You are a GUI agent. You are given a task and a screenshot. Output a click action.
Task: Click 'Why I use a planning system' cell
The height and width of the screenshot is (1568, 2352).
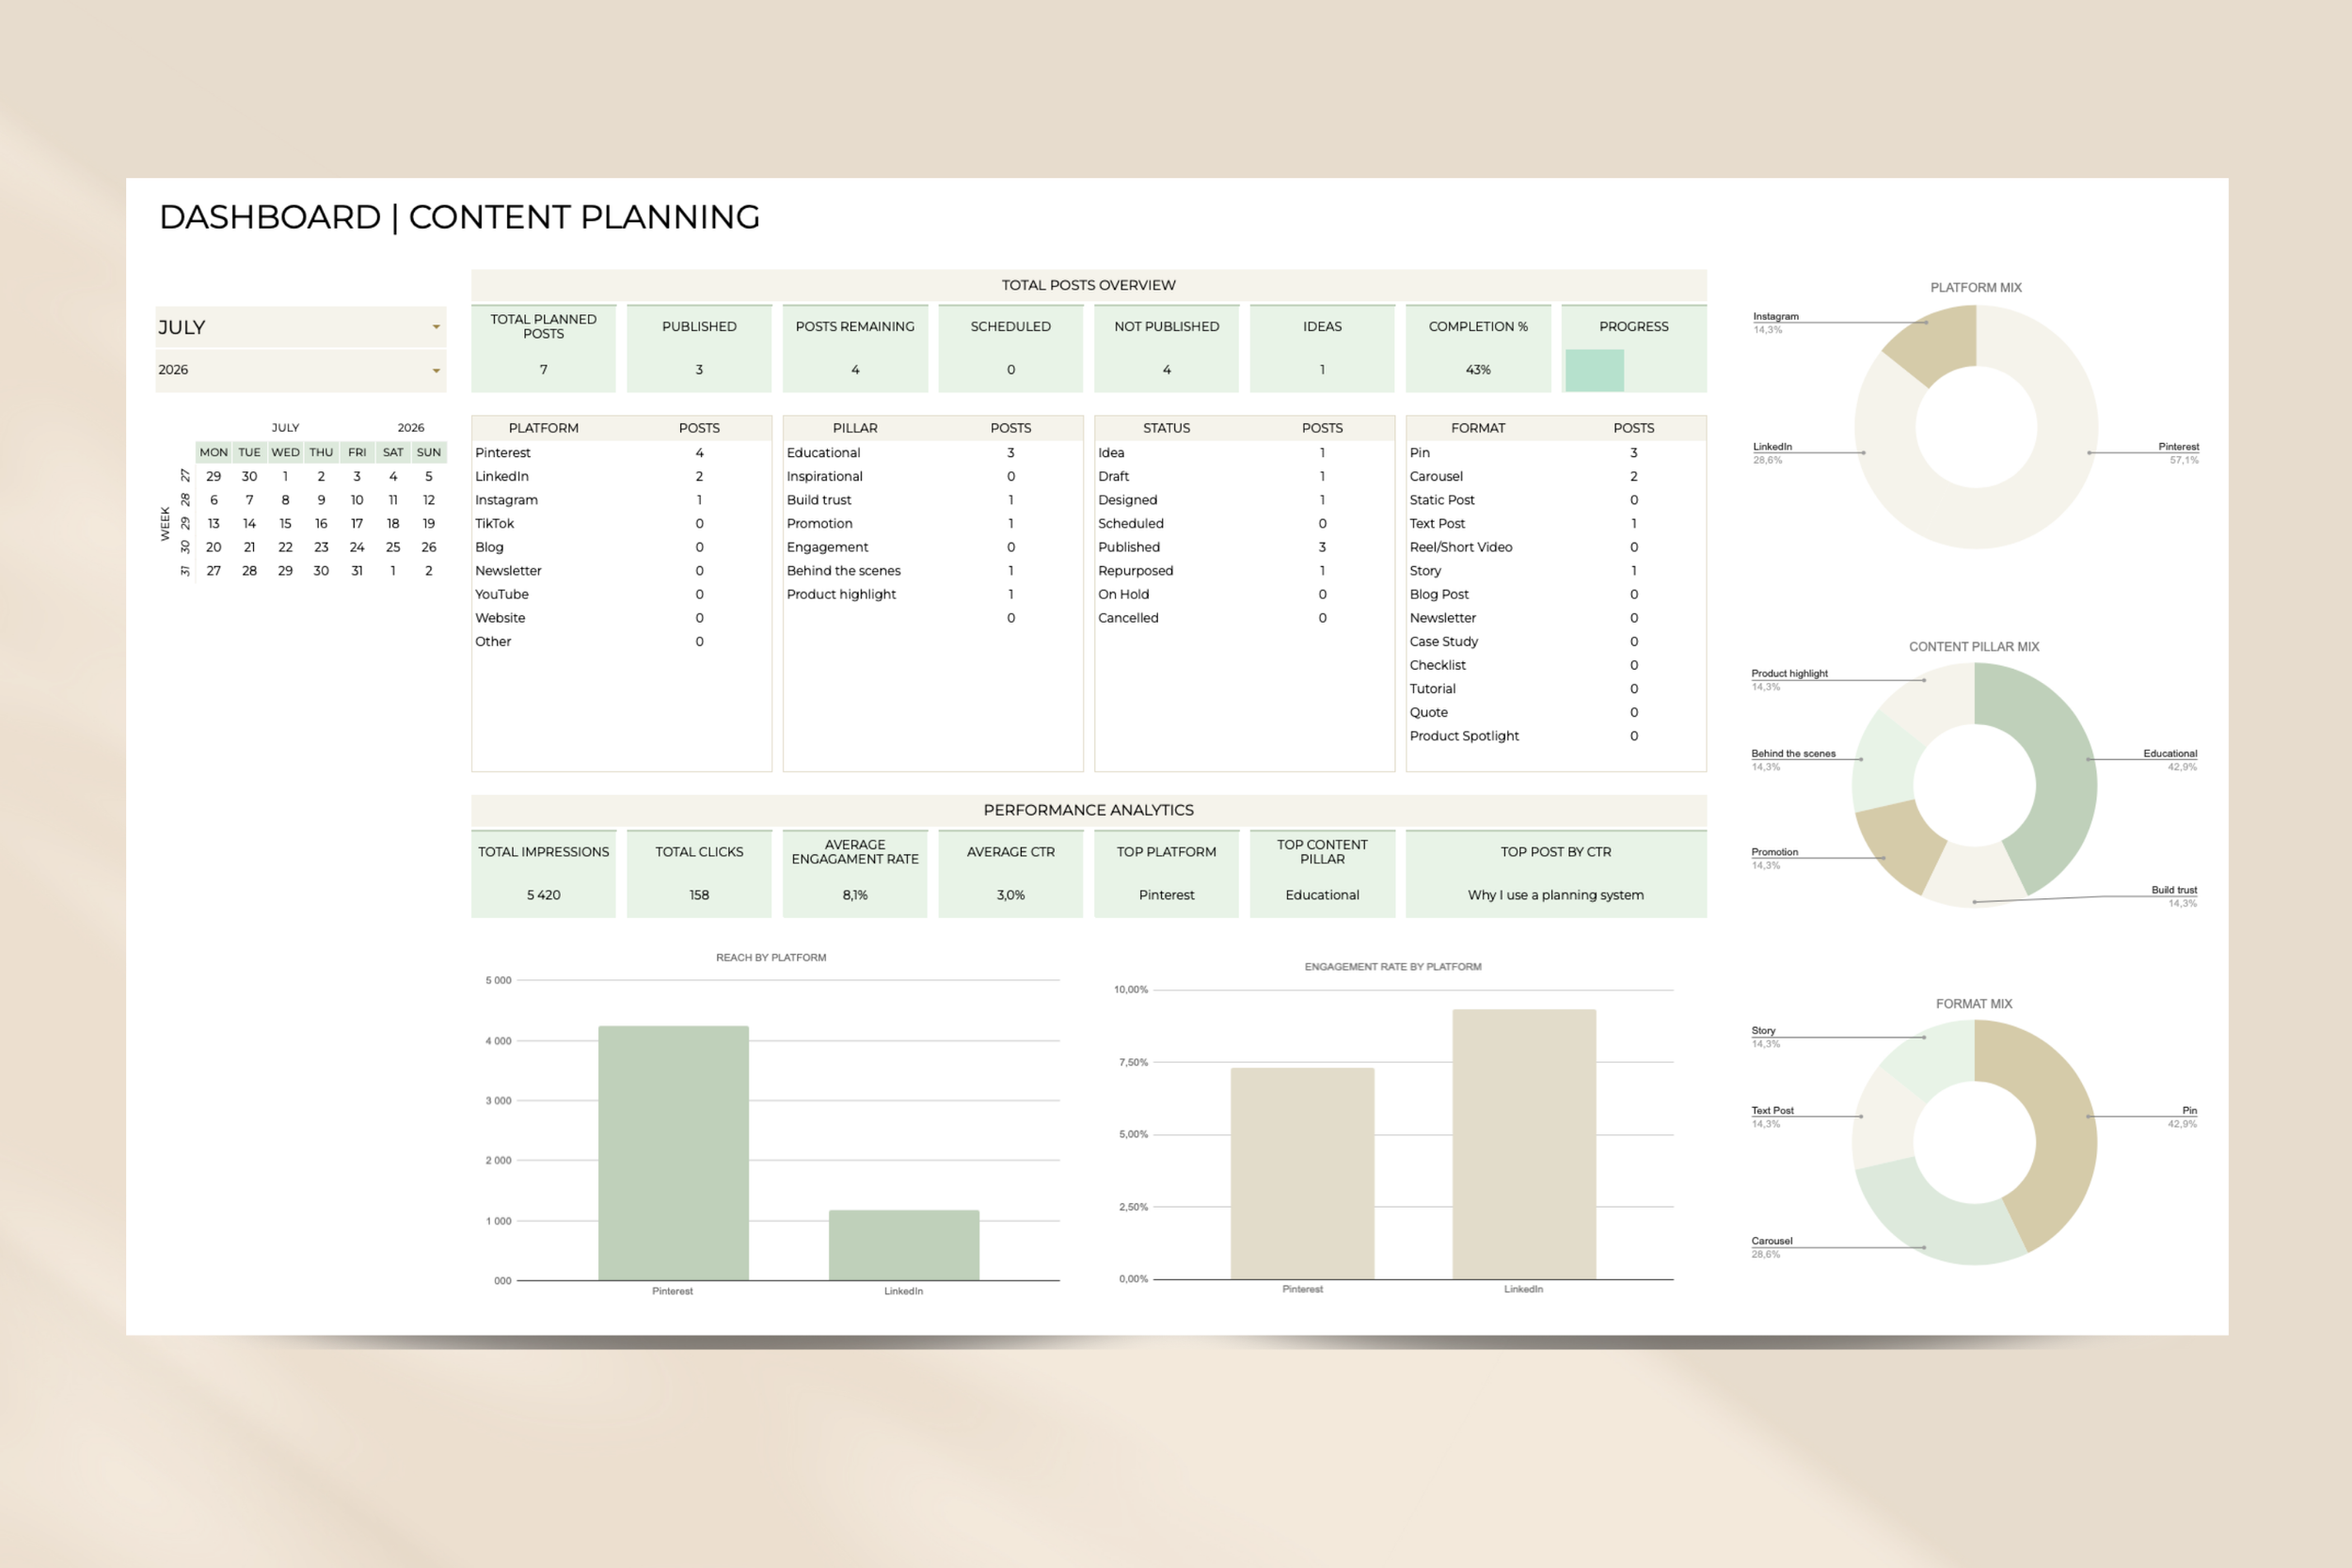point(1556,895)
